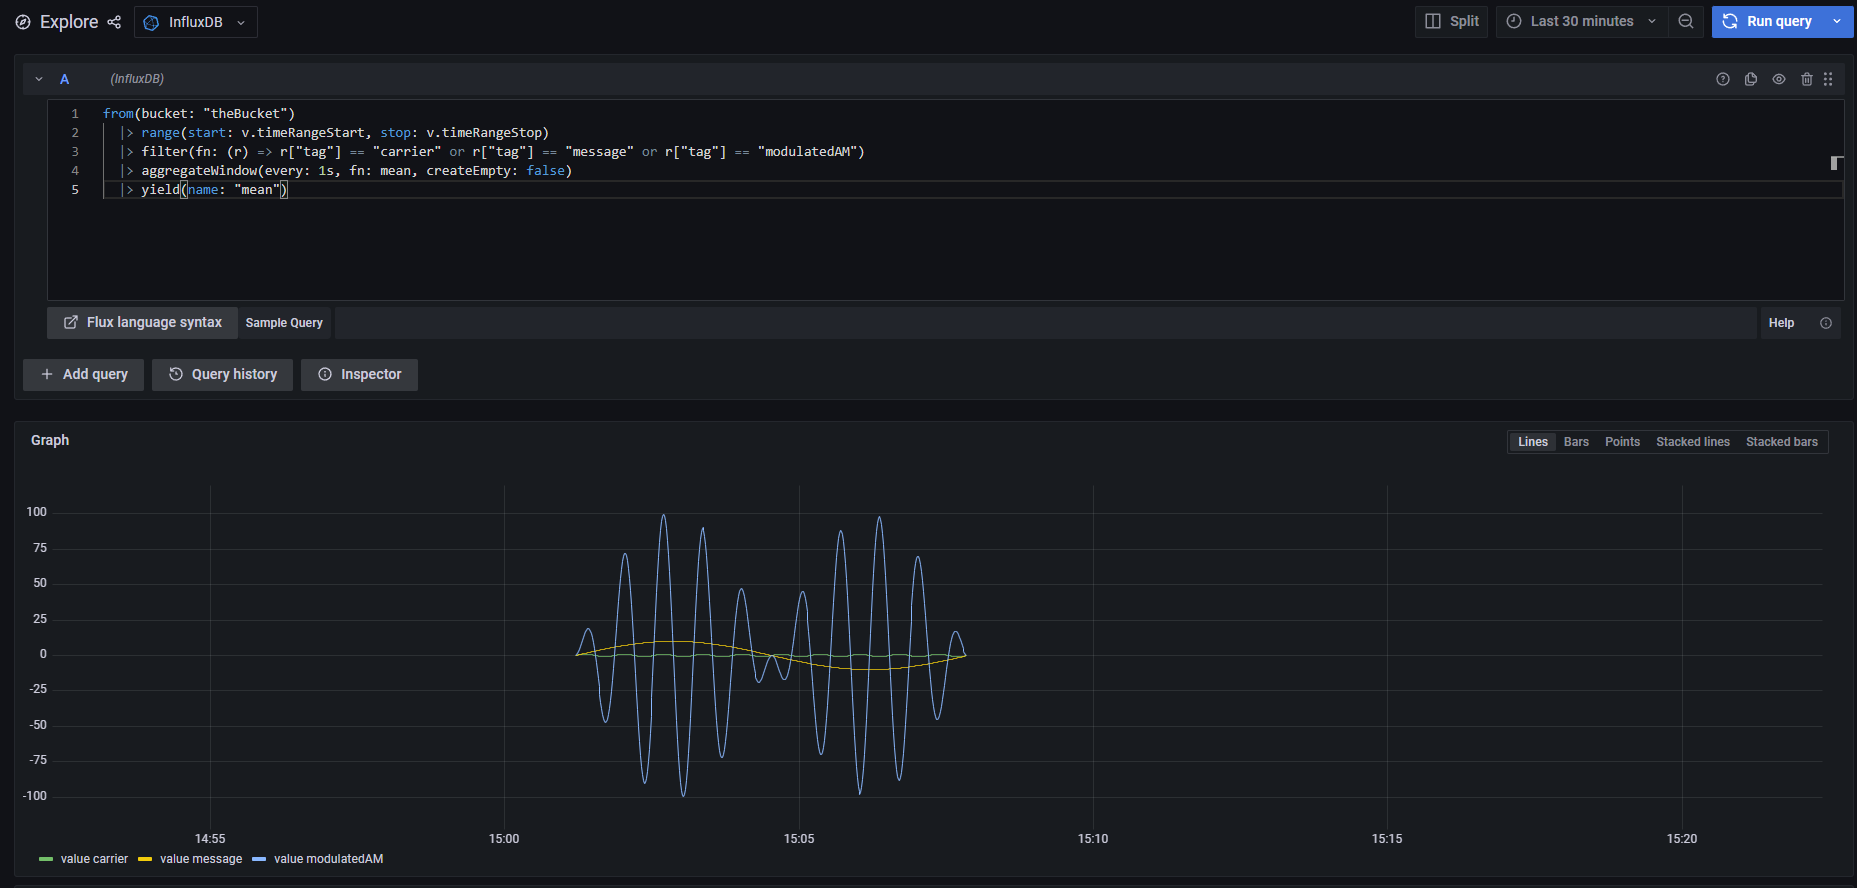Split the Explore pane
The height and width of the screenshot is (888, 1857).
pos(1452,21)
